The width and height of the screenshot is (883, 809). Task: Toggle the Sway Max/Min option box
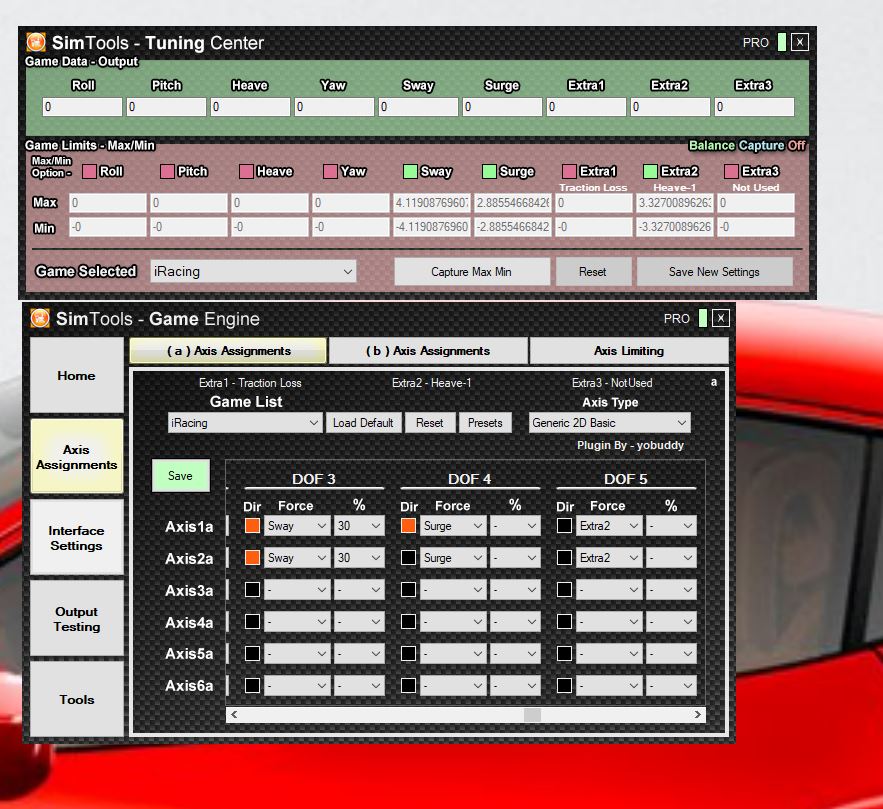[x=411, y=171]
